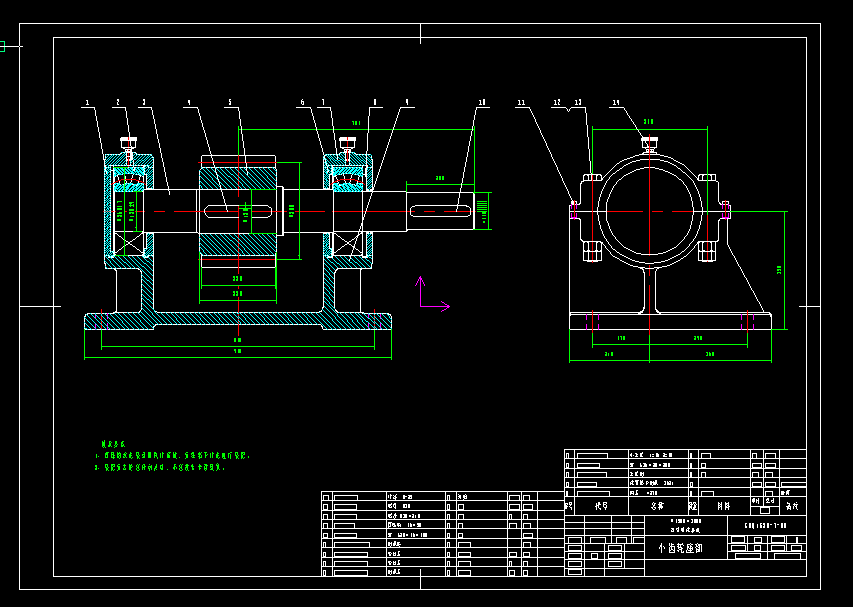Select the 310 dimension above the side view
853x607 pixels.
[649, 122]
